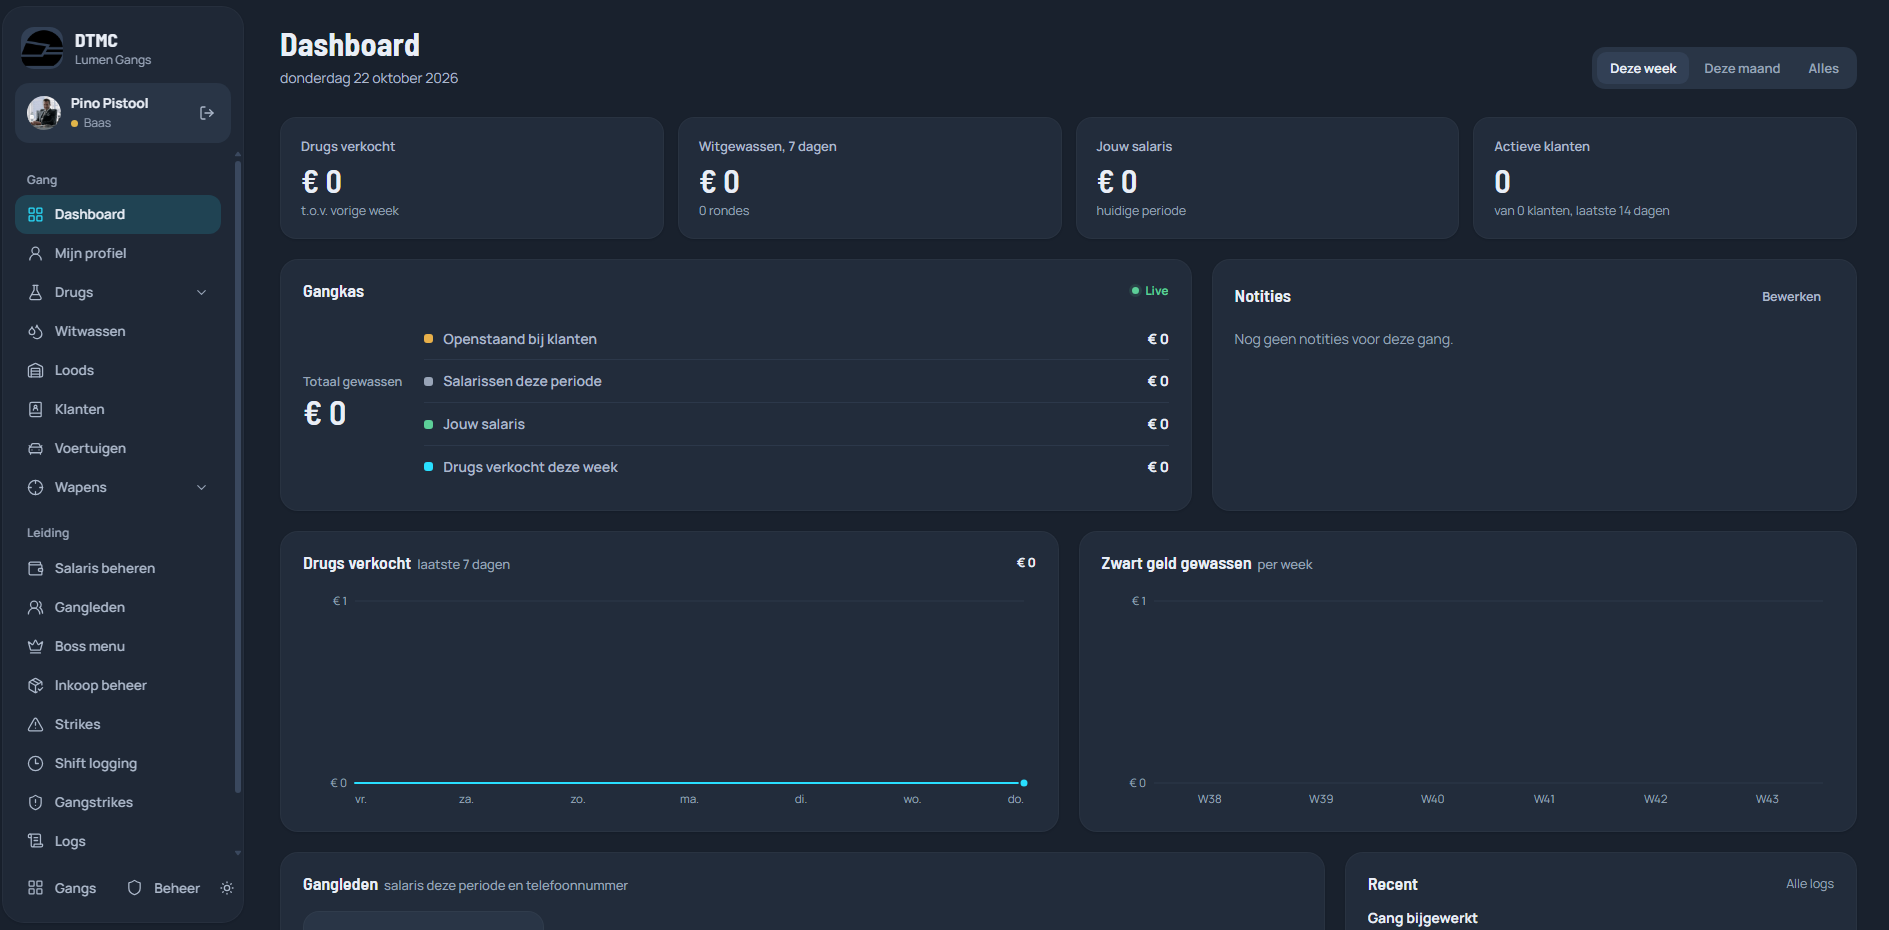This screenshot has width=1889, height=930.
Task: Click the Wapens crosshair icon
Action: 35,487
